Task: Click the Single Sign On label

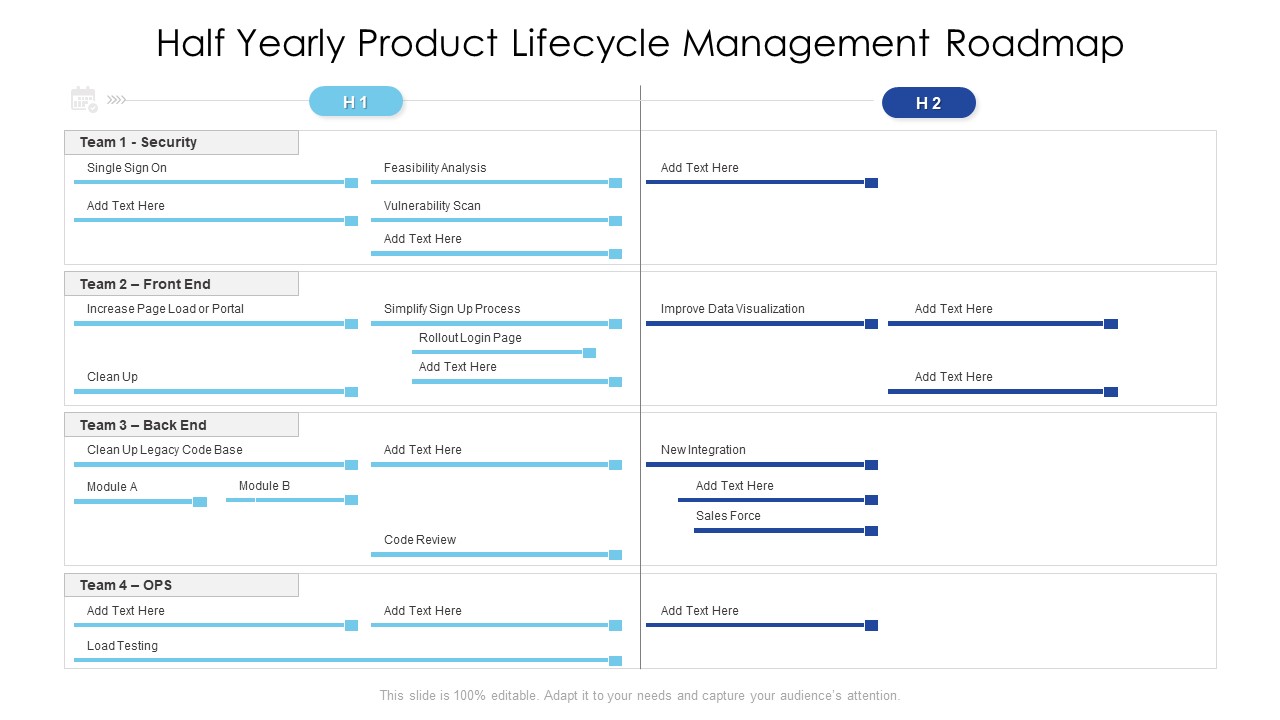Action: point(127,168)
